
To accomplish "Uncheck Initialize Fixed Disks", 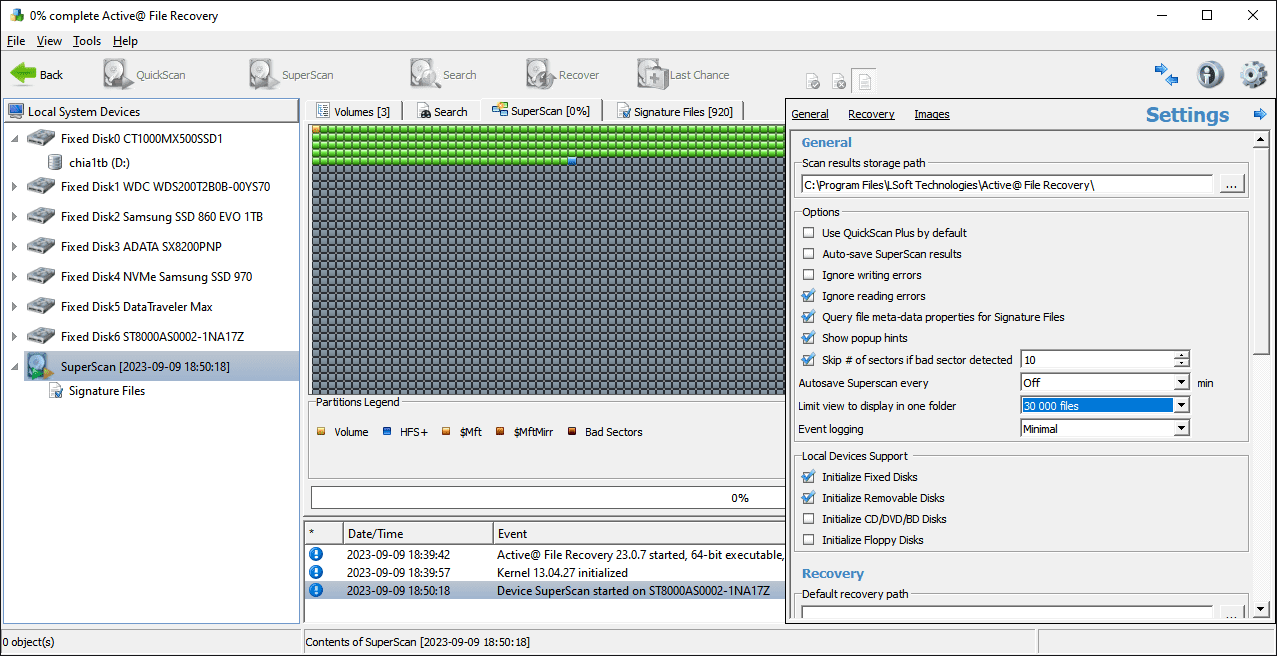I will tap(809, 477).
